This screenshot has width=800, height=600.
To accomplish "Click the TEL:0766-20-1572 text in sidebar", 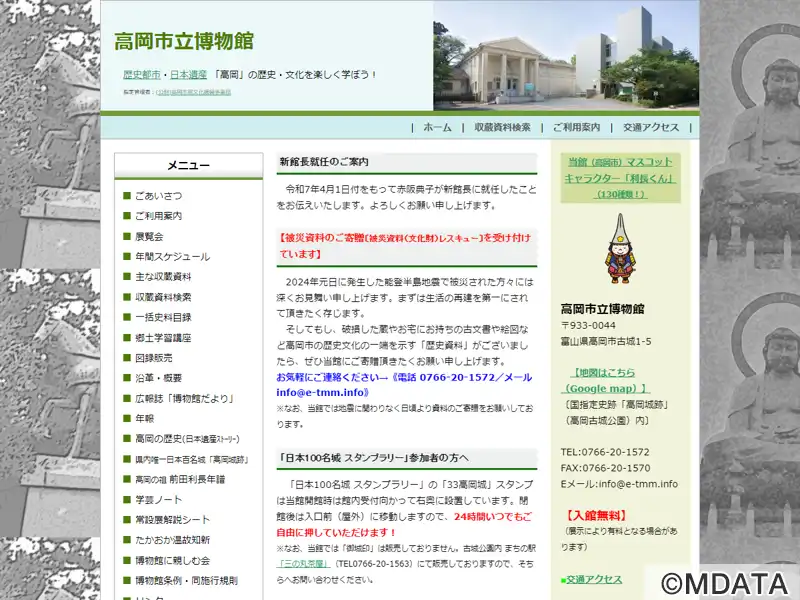I will pos(605,452).
